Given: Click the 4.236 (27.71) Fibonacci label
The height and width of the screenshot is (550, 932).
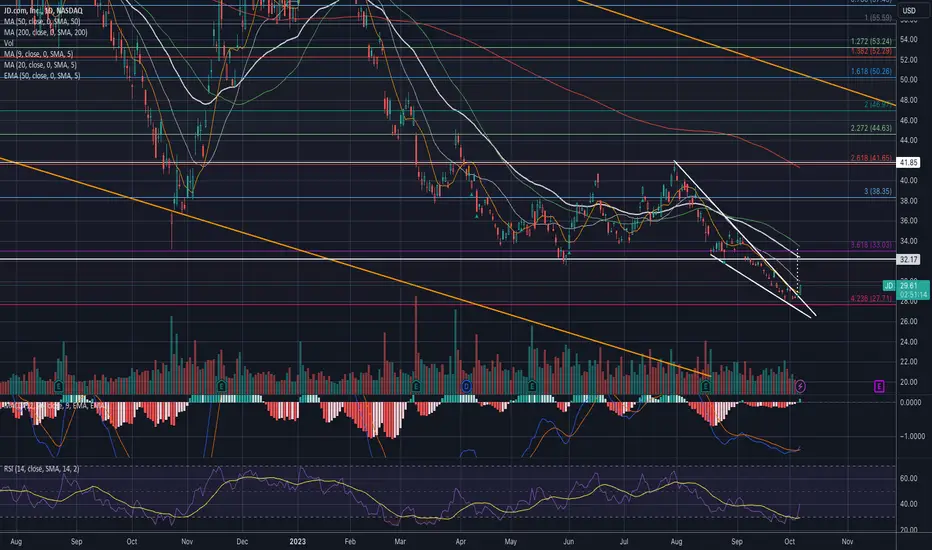Looking at the screenshot, I should tap(871, 298).
